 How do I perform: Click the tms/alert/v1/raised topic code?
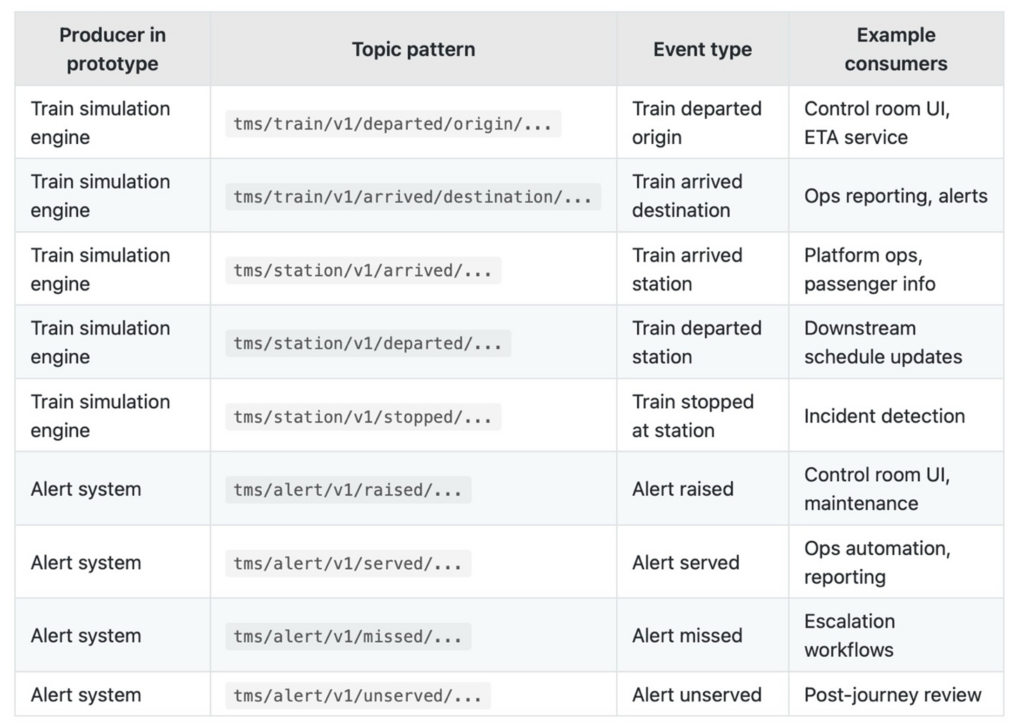click(x=347, y=489)
